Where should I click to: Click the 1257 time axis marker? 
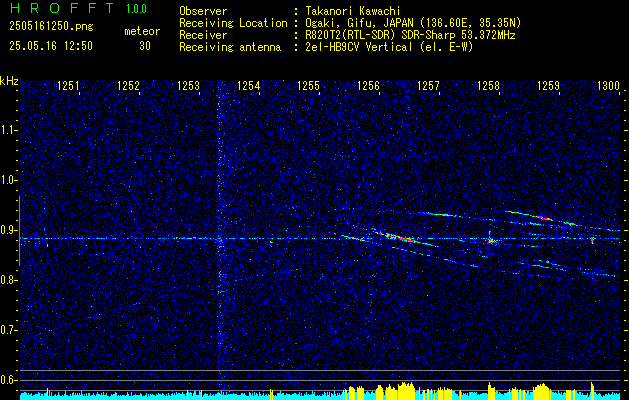tap(428, 85)
